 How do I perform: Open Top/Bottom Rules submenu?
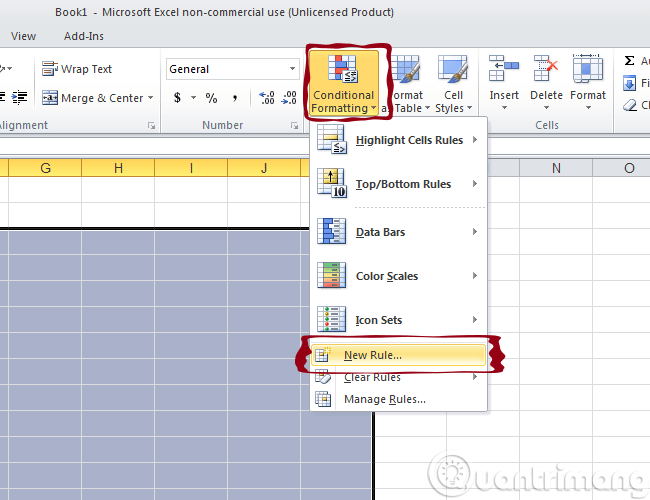[x=398, y=184]
